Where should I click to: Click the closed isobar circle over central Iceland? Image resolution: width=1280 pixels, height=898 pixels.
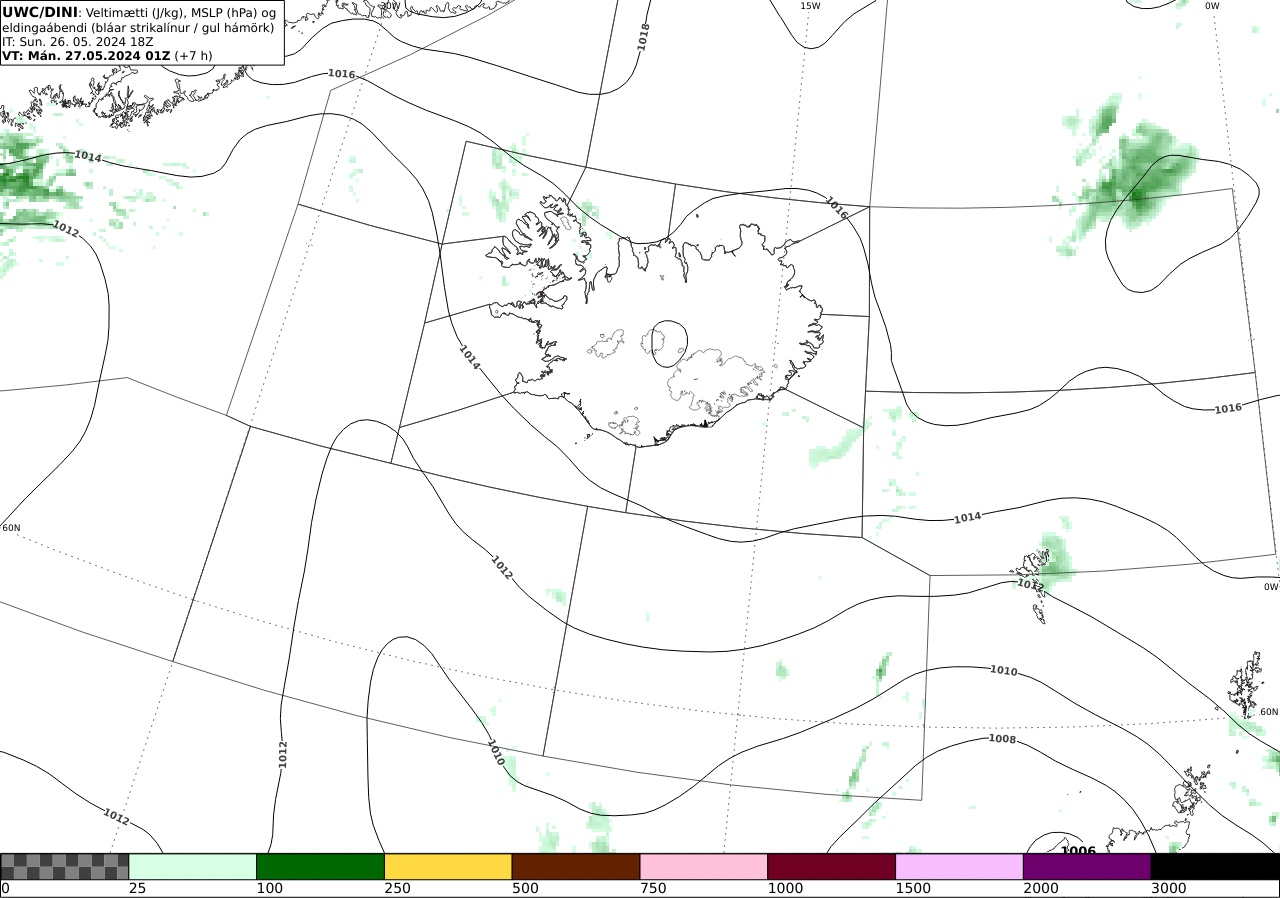click(669, 343)
